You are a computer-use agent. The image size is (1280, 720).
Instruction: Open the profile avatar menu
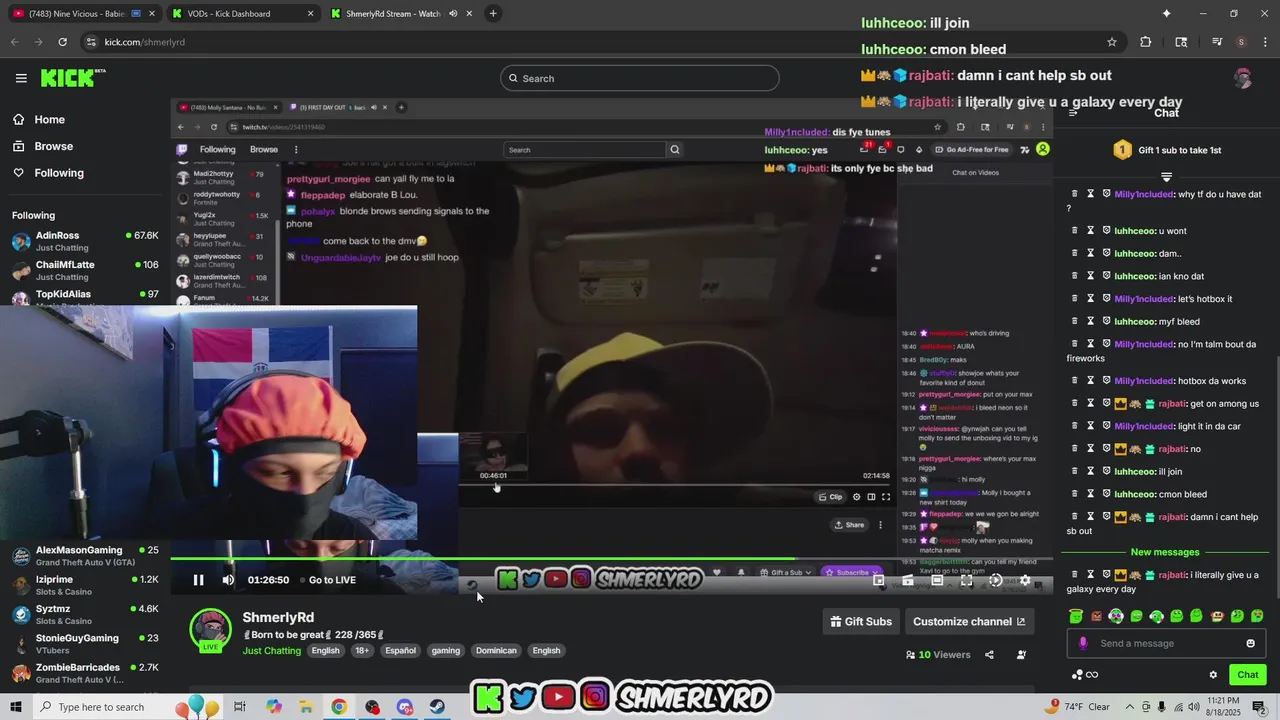click(1243, 78)
